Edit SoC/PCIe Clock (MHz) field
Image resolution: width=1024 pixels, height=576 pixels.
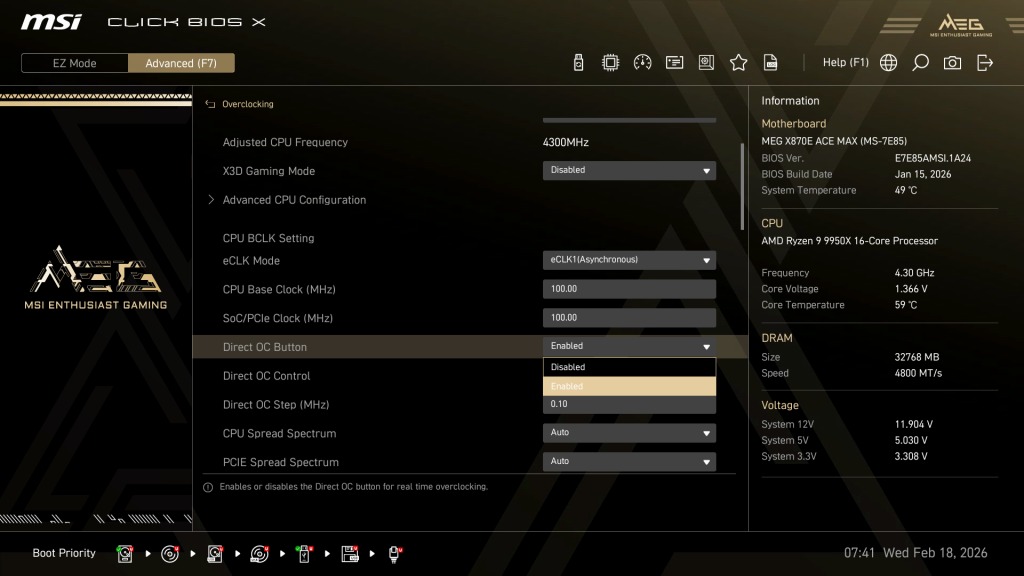click(629, 317)
